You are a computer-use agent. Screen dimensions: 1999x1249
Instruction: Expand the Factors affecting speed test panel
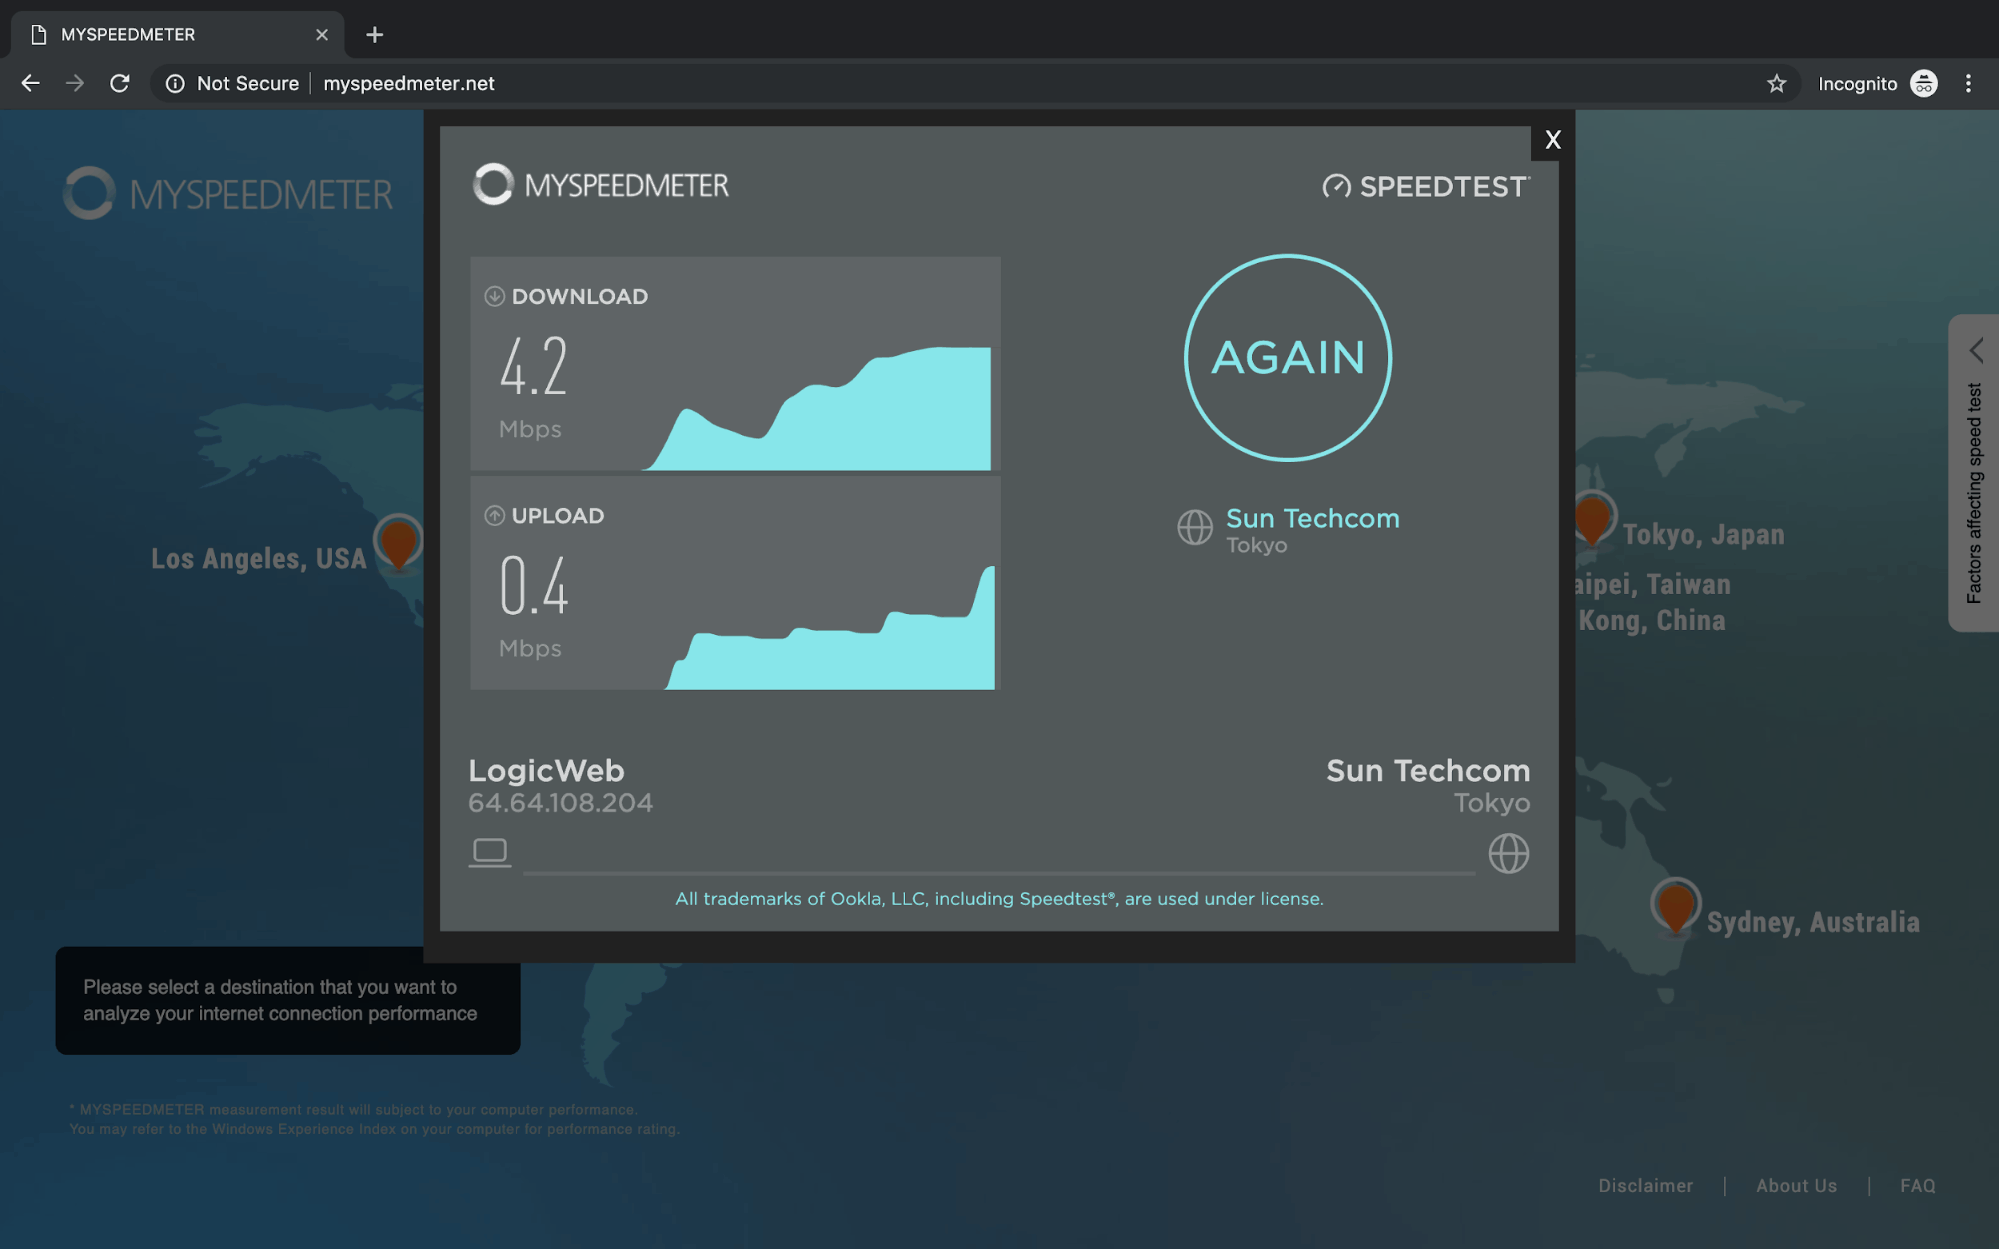tap(1976, 350)
